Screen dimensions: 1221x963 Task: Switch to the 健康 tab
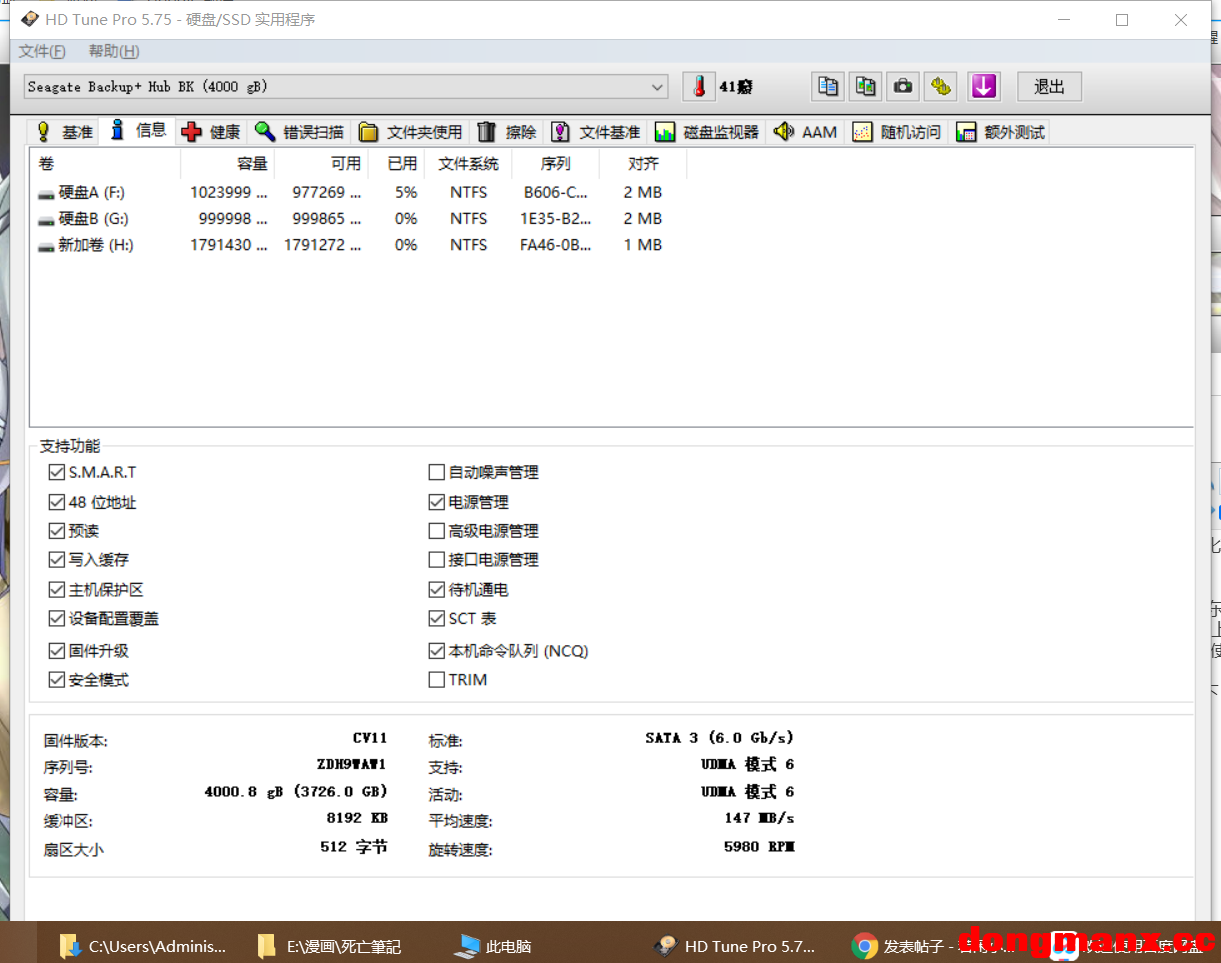pyautogui.click(x=212, y=132)
